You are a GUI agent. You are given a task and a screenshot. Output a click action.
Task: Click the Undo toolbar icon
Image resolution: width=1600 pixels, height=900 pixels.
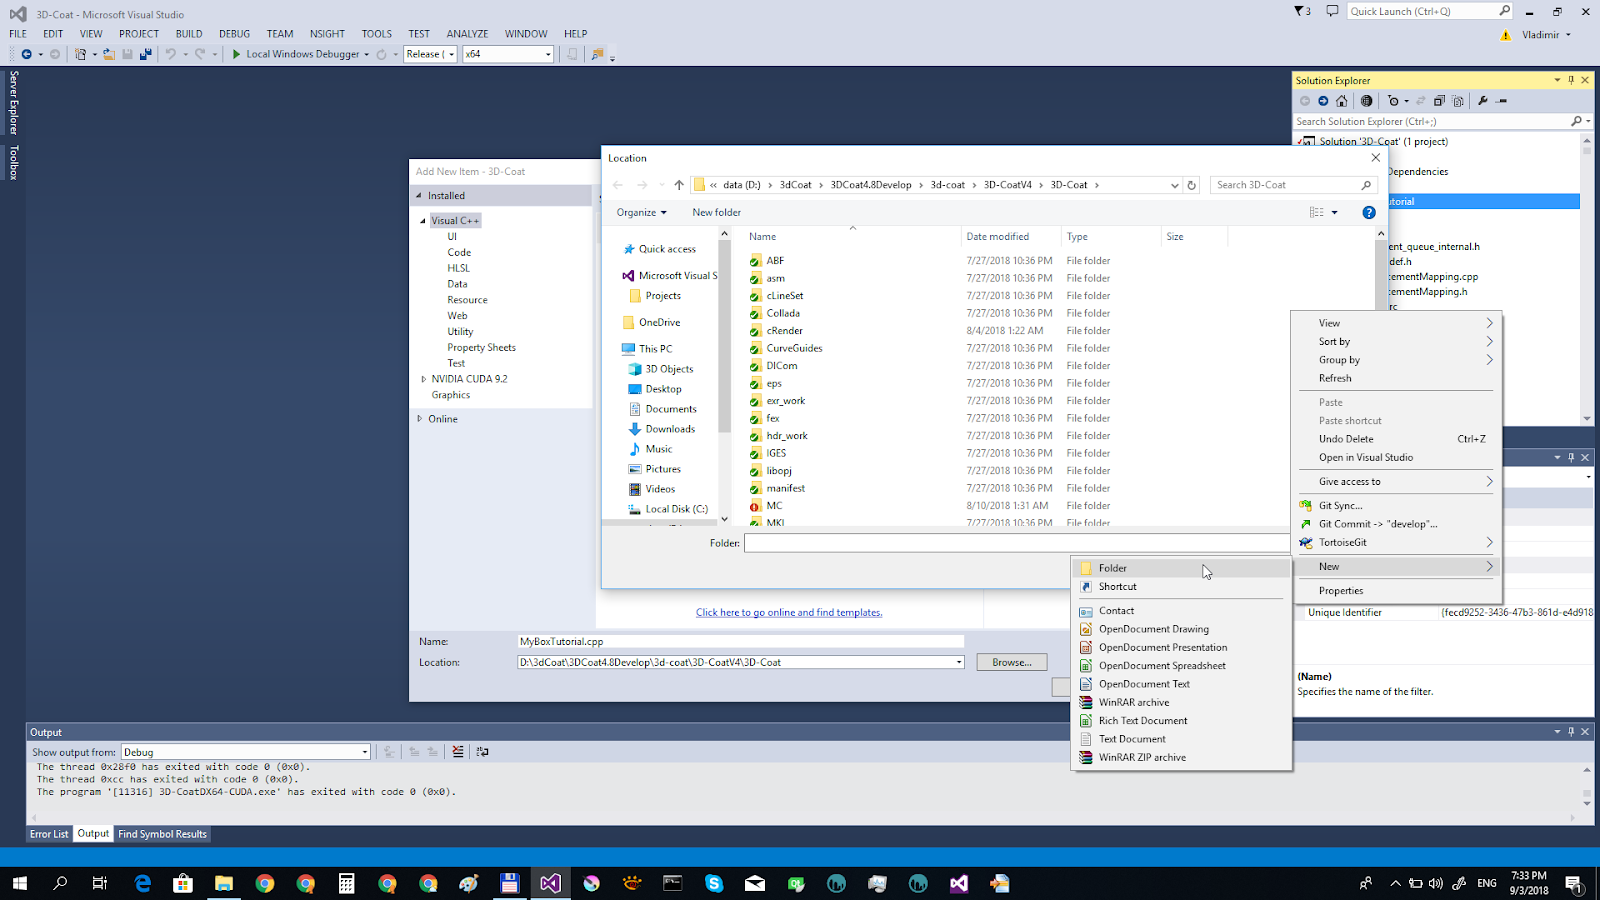click(x=171, y=54)
